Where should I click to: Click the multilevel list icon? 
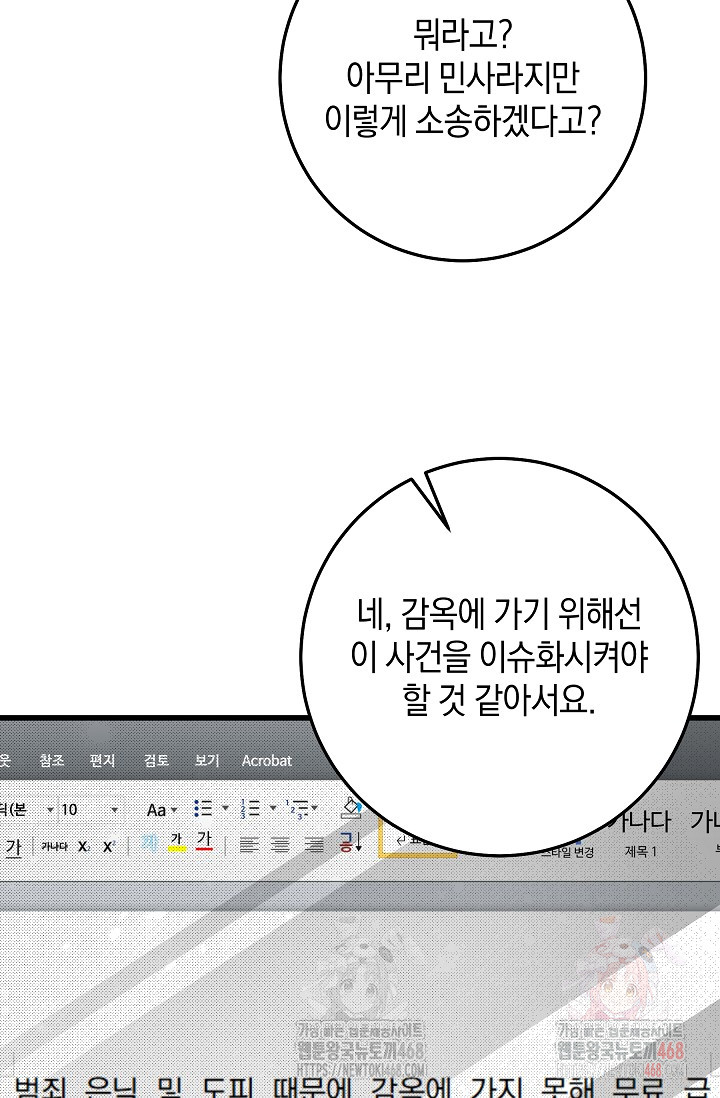[297, 809]
